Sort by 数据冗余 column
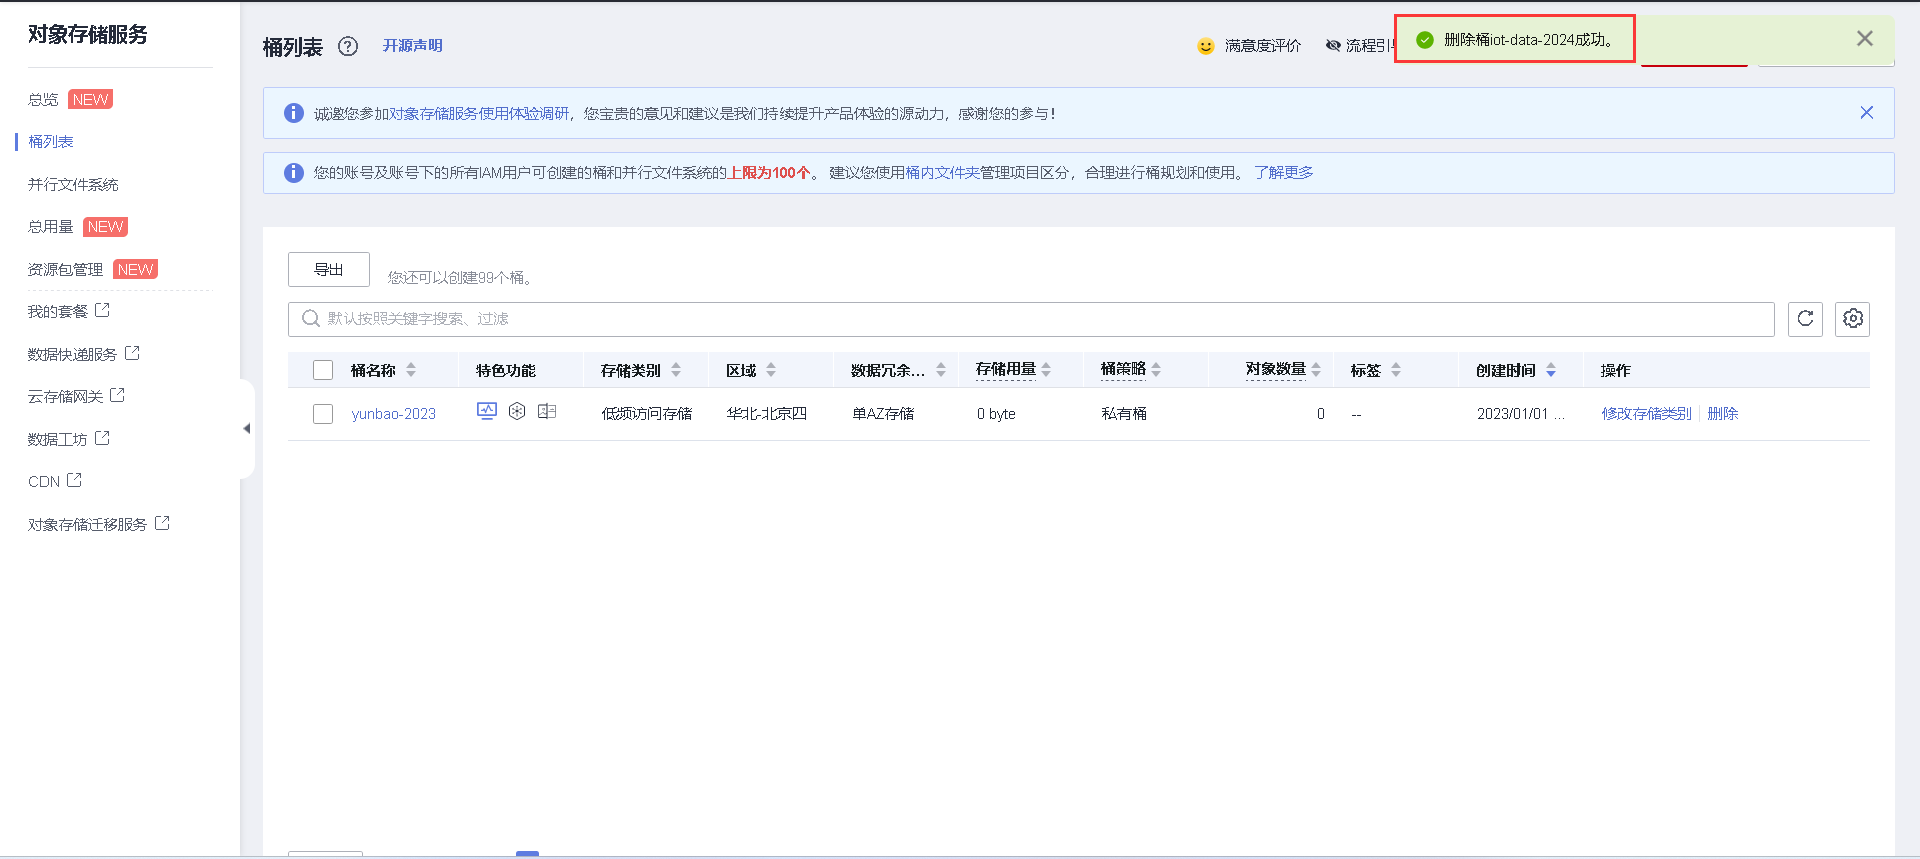Screen dimensions: 1920x859 tap(941, 370)
